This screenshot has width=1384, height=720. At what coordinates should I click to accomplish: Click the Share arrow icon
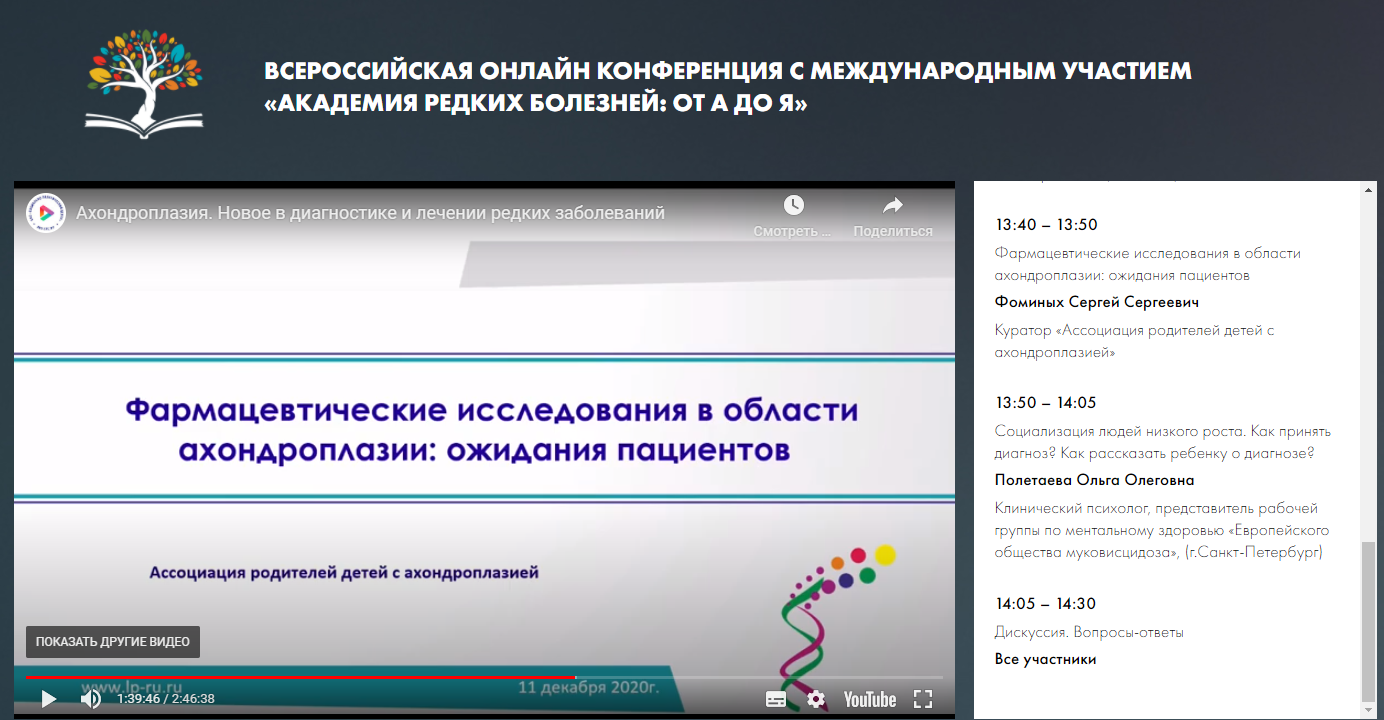tap(892, 206)
